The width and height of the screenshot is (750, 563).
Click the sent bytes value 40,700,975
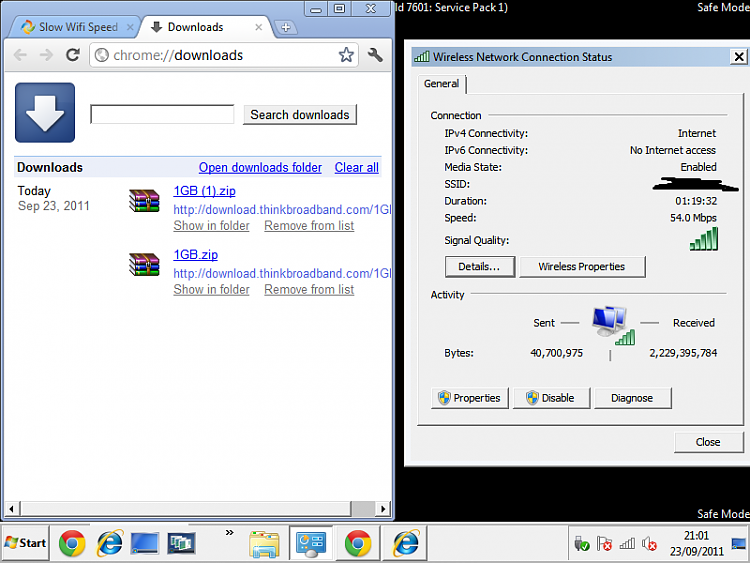click(557, 353)
